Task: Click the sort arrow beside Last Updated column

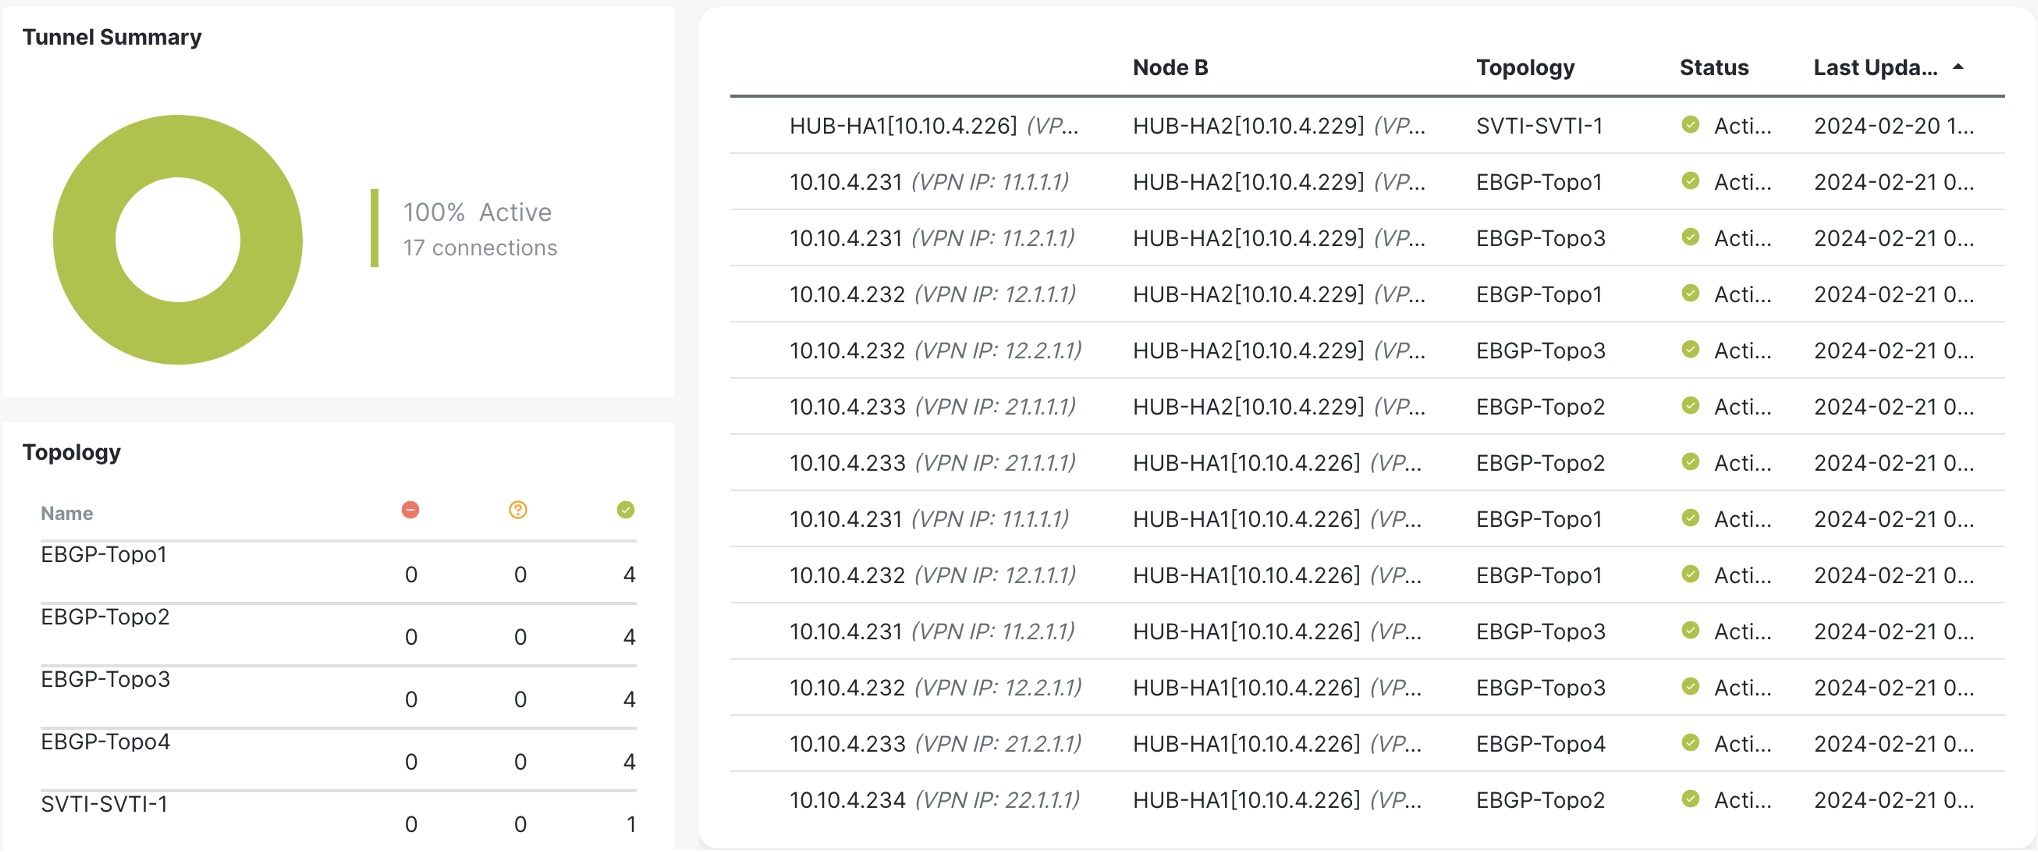Action: 1958,67
